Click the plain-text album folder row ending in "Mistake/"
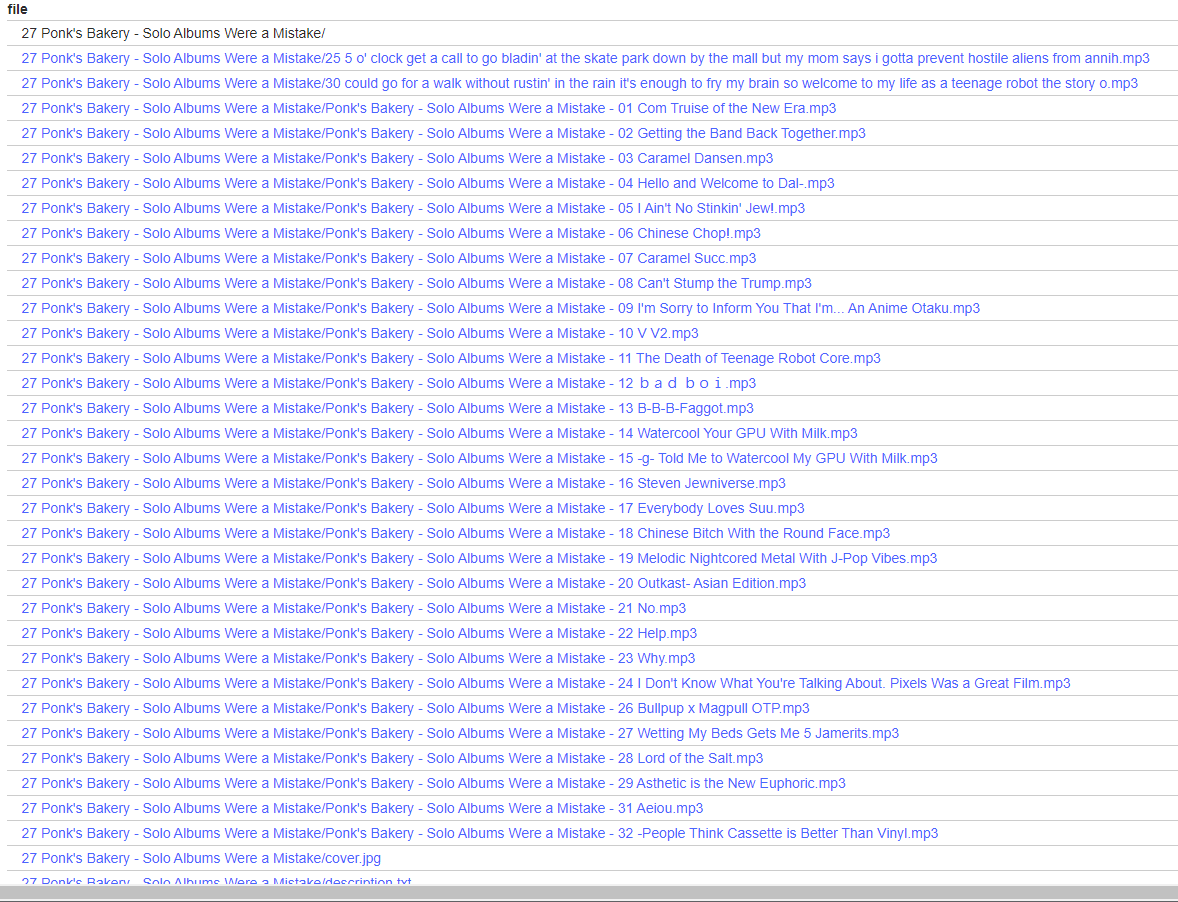1178x902 pixels. pos(173,33)
